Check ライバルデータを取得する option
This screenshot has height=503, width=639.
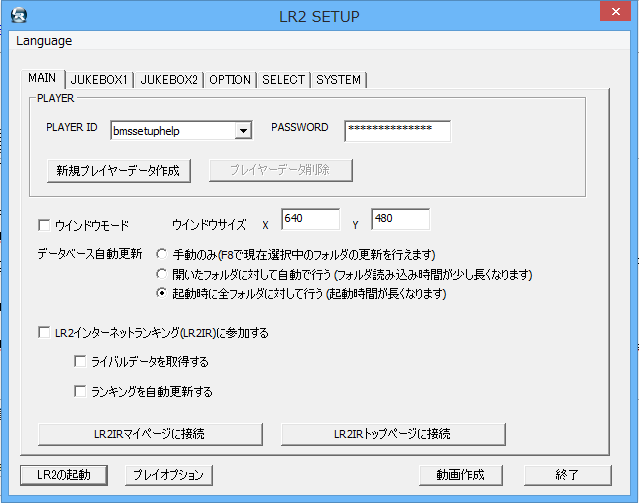point(80,361)
